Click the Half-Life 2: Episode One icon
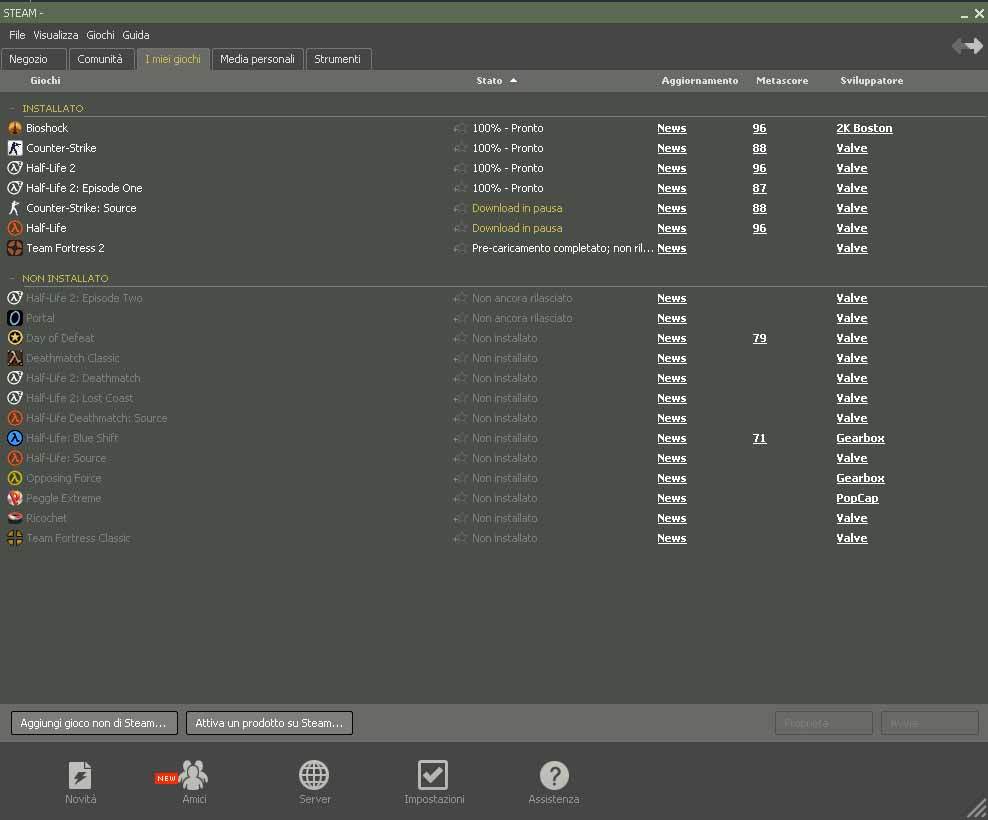Viewport: 988px width, 820px height. pyautogui.click(x=14, y=188)
